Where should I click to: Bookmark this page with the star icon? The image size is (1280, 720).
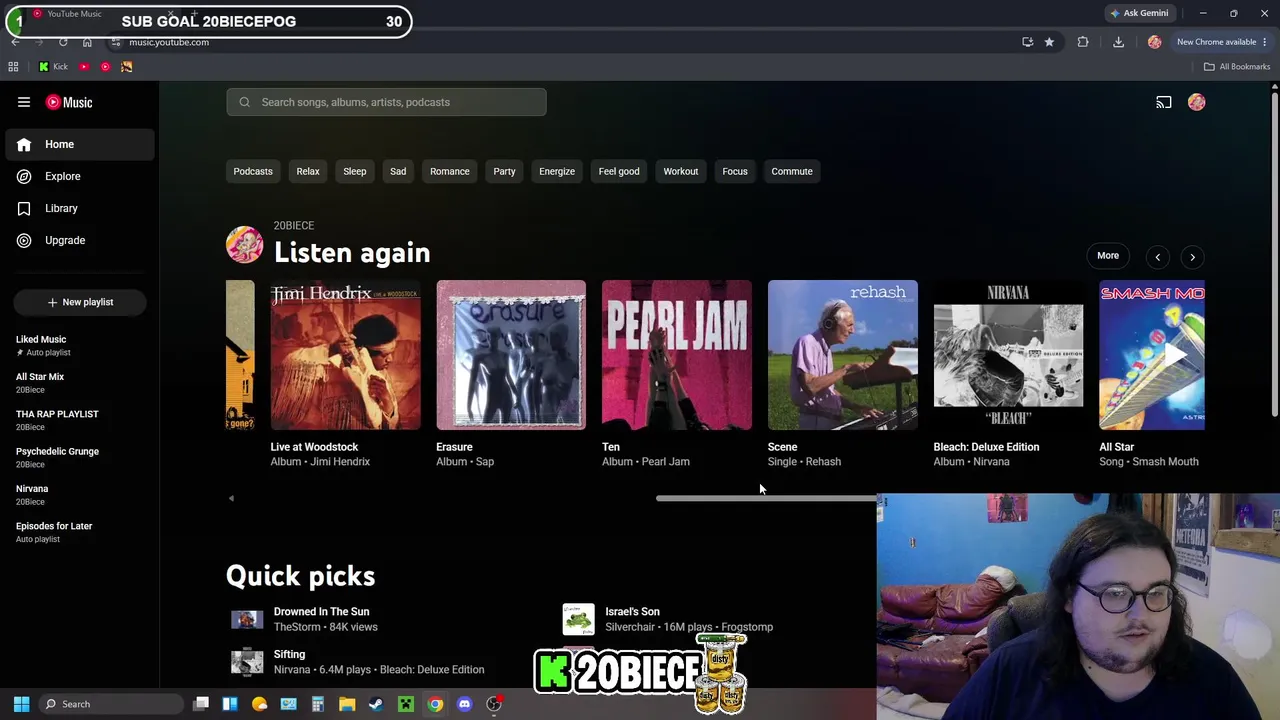[x=1049, y=42]
